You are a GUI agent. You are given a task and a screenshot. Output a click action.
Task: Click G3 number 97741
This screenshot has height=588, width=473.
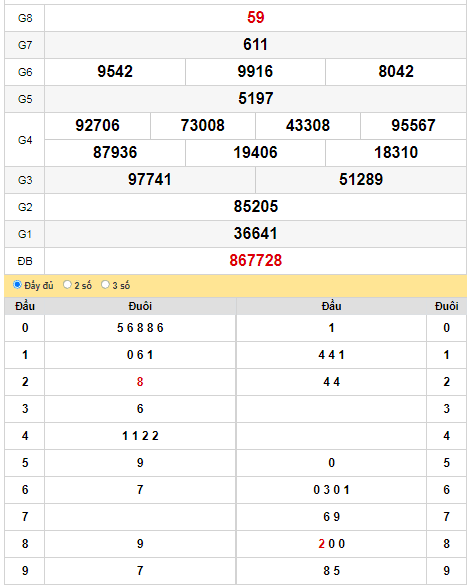pos(150,180)
